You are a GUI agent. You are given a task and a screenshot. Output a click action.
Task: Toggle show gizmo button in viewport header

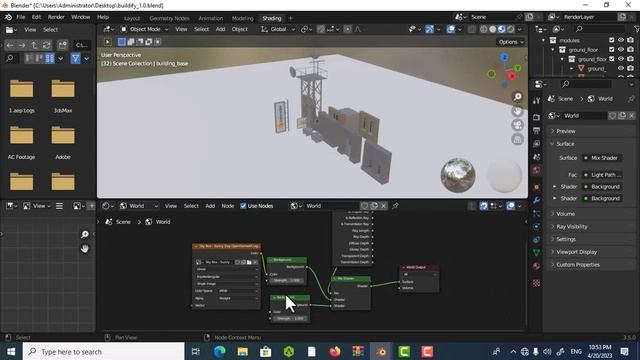click(429, 29)
